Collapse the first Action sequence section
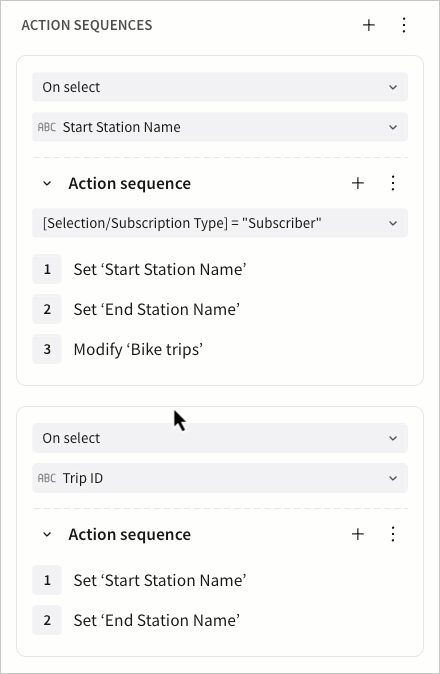Image resolution: width=440 pixels, height=674 pixels. (47, 184)
